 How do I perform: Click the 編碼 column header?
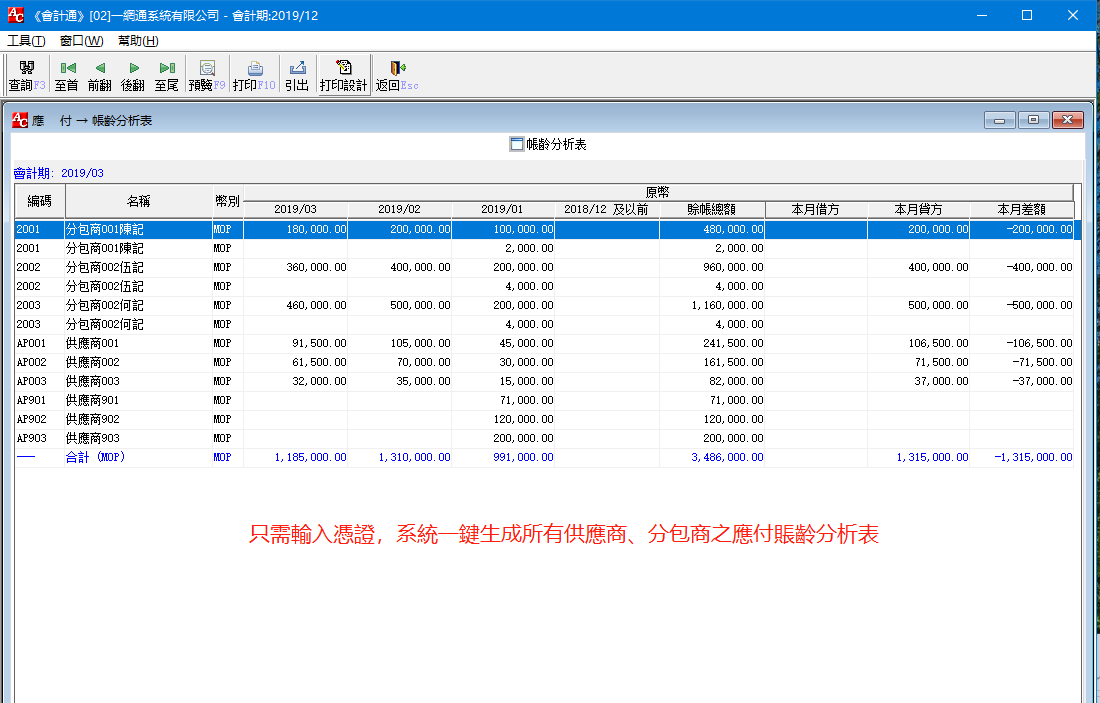pyautogui.click(x=38, y=201)
